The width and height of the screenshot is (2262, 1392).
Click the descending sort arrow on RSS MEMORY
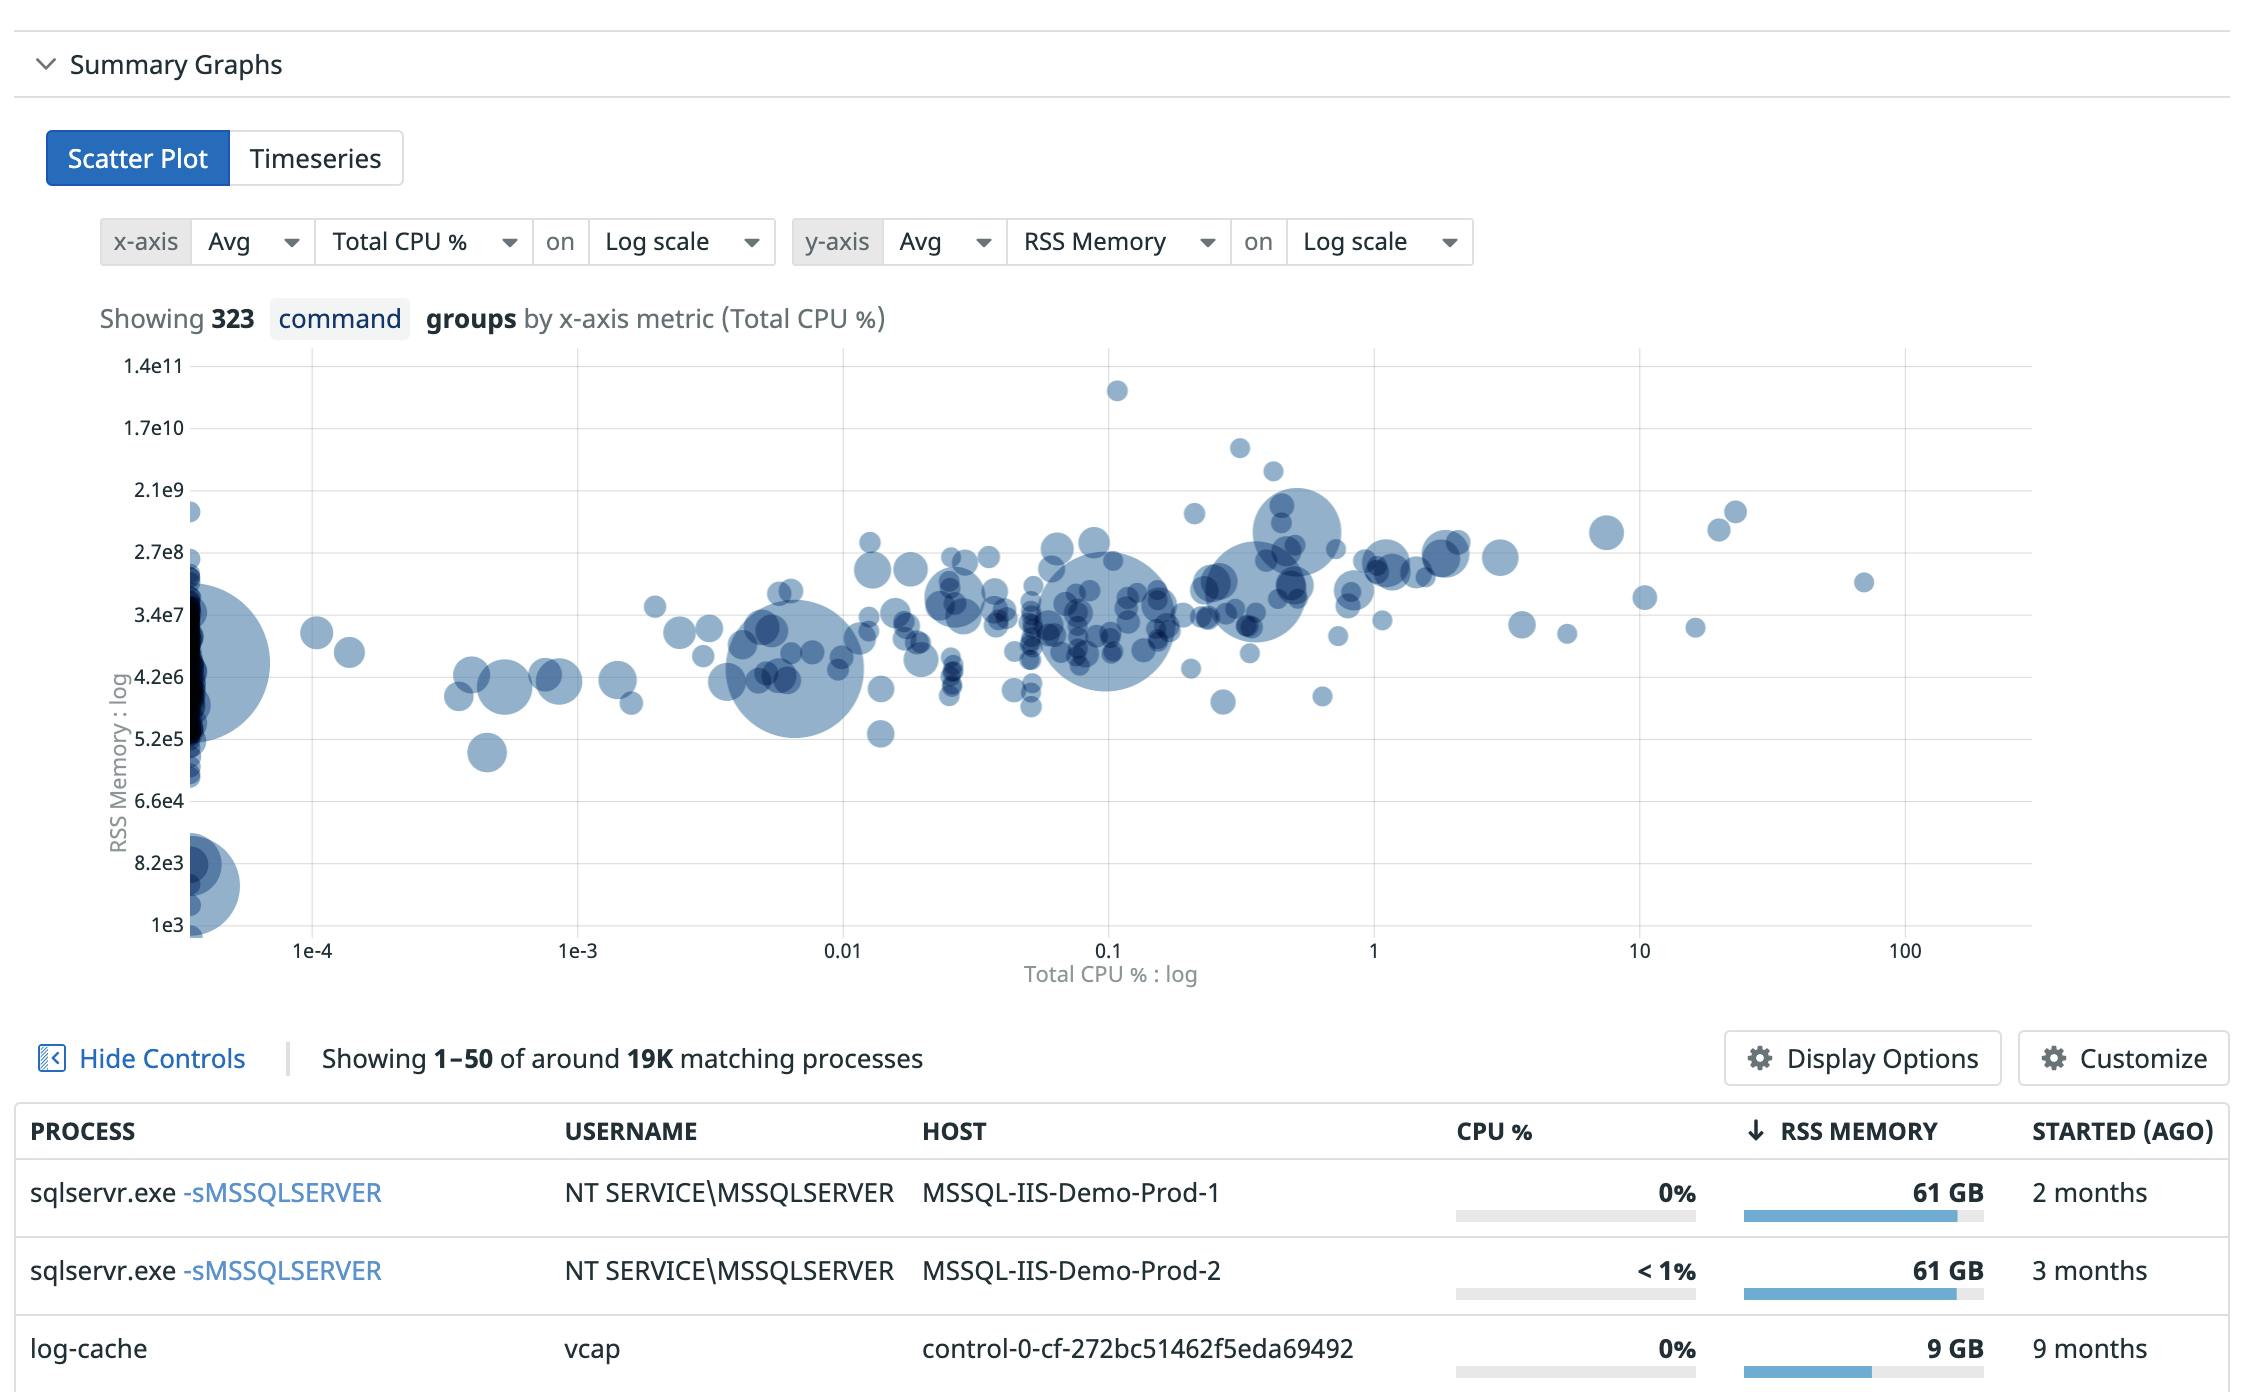pos(1755,1131)
